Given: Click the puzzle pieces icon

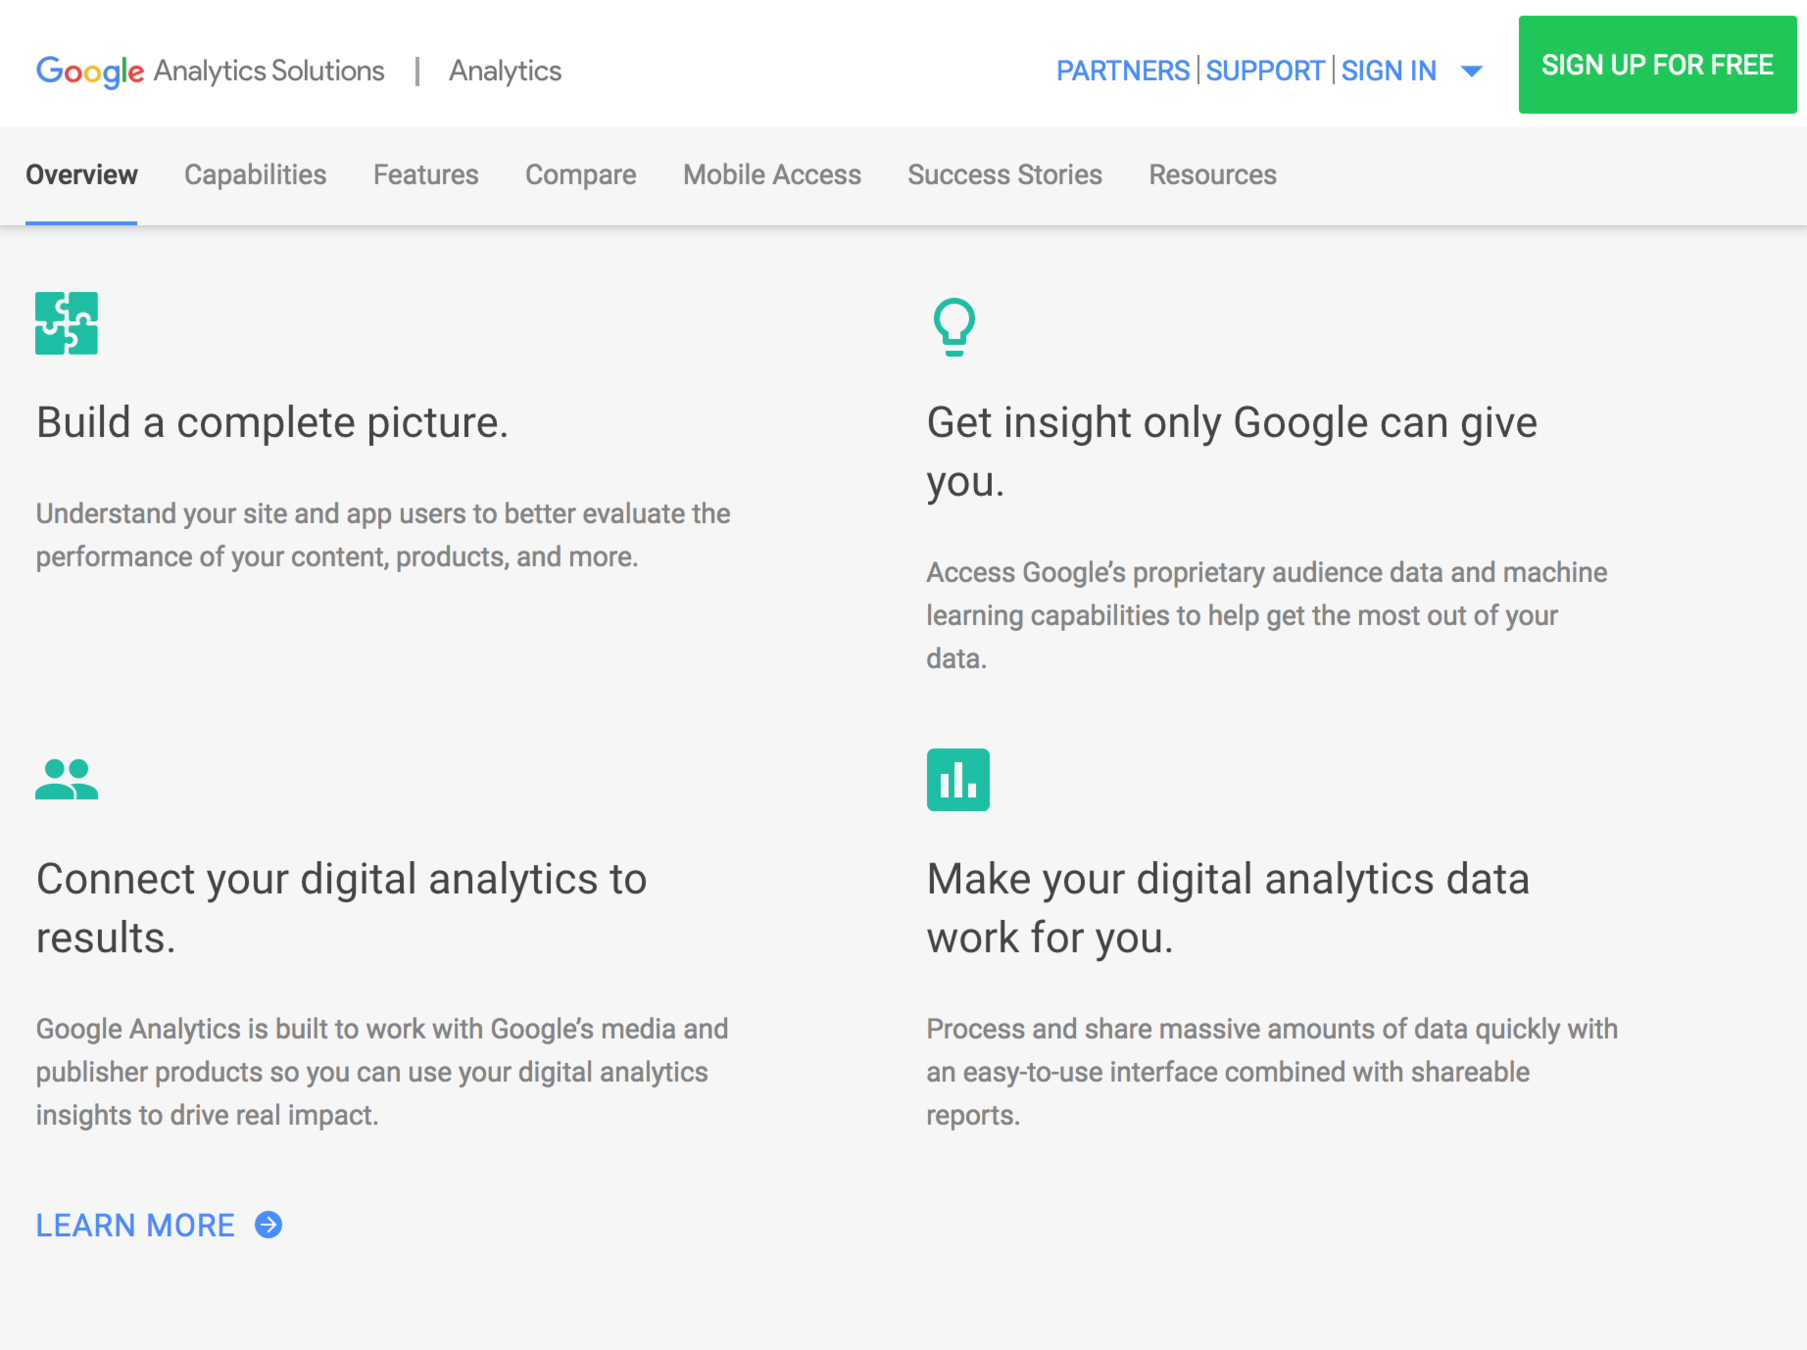Looking at the screenshot, I should (x=66, y=323).
